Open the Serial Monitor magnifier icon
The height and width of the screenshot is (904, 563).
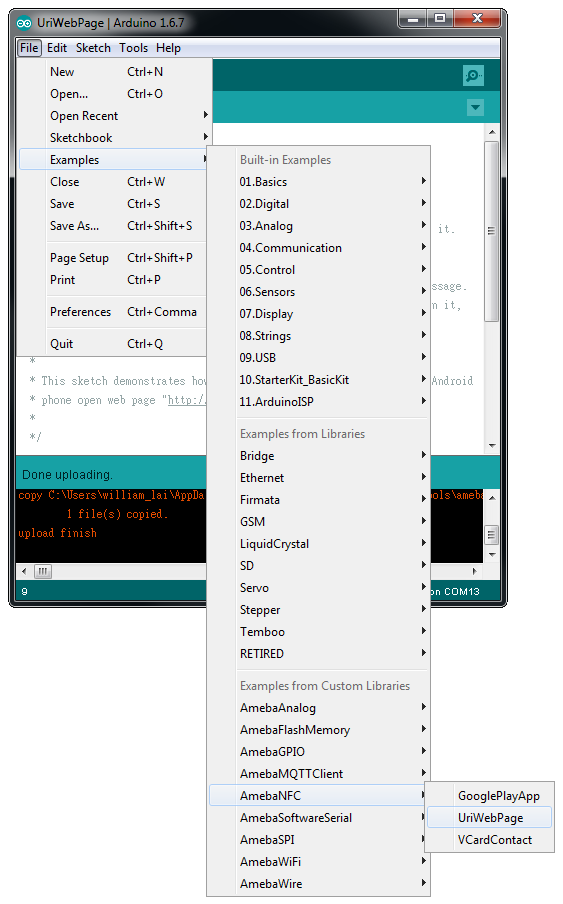point(473,76)
